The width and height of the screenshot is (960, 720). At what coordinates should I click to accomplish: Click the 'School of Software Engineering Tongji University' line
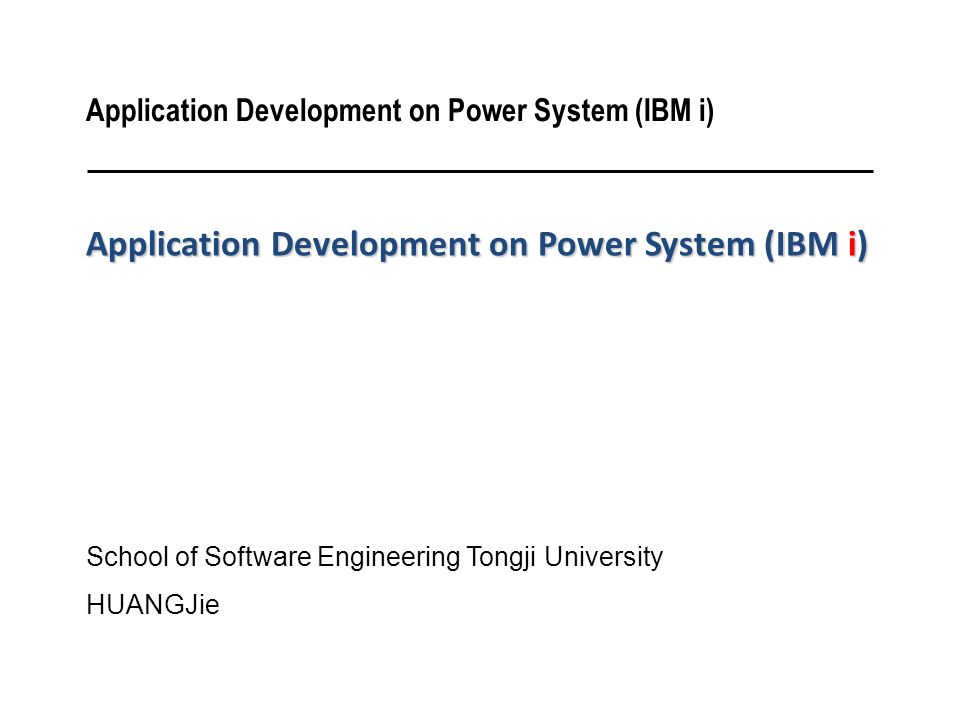pos(375,557)
